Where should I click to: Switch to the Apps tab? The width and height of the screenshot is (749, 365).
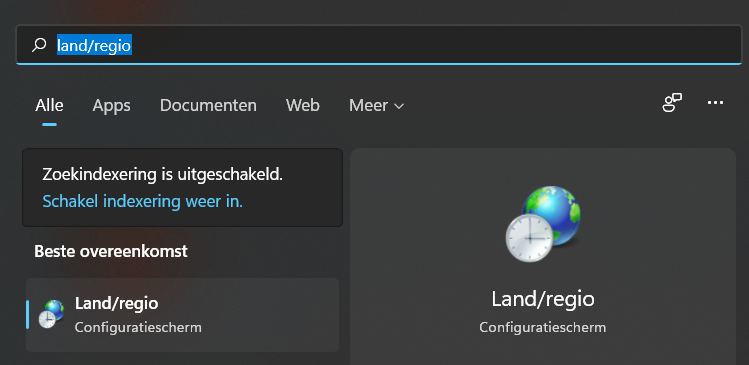pyautogui.click(x=111, y=105)
